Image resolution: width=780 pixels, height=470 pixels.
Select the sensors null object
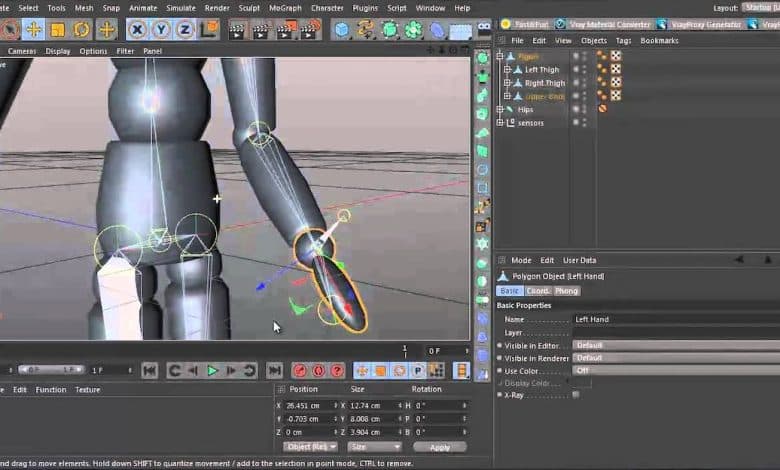point(531,123)
